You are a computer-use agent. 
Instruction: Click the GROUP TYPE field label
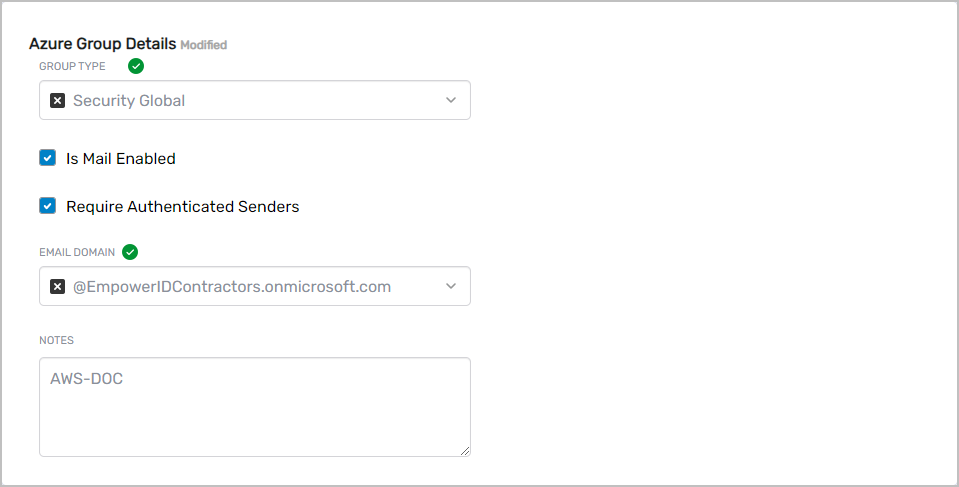(x=72, y=67)
